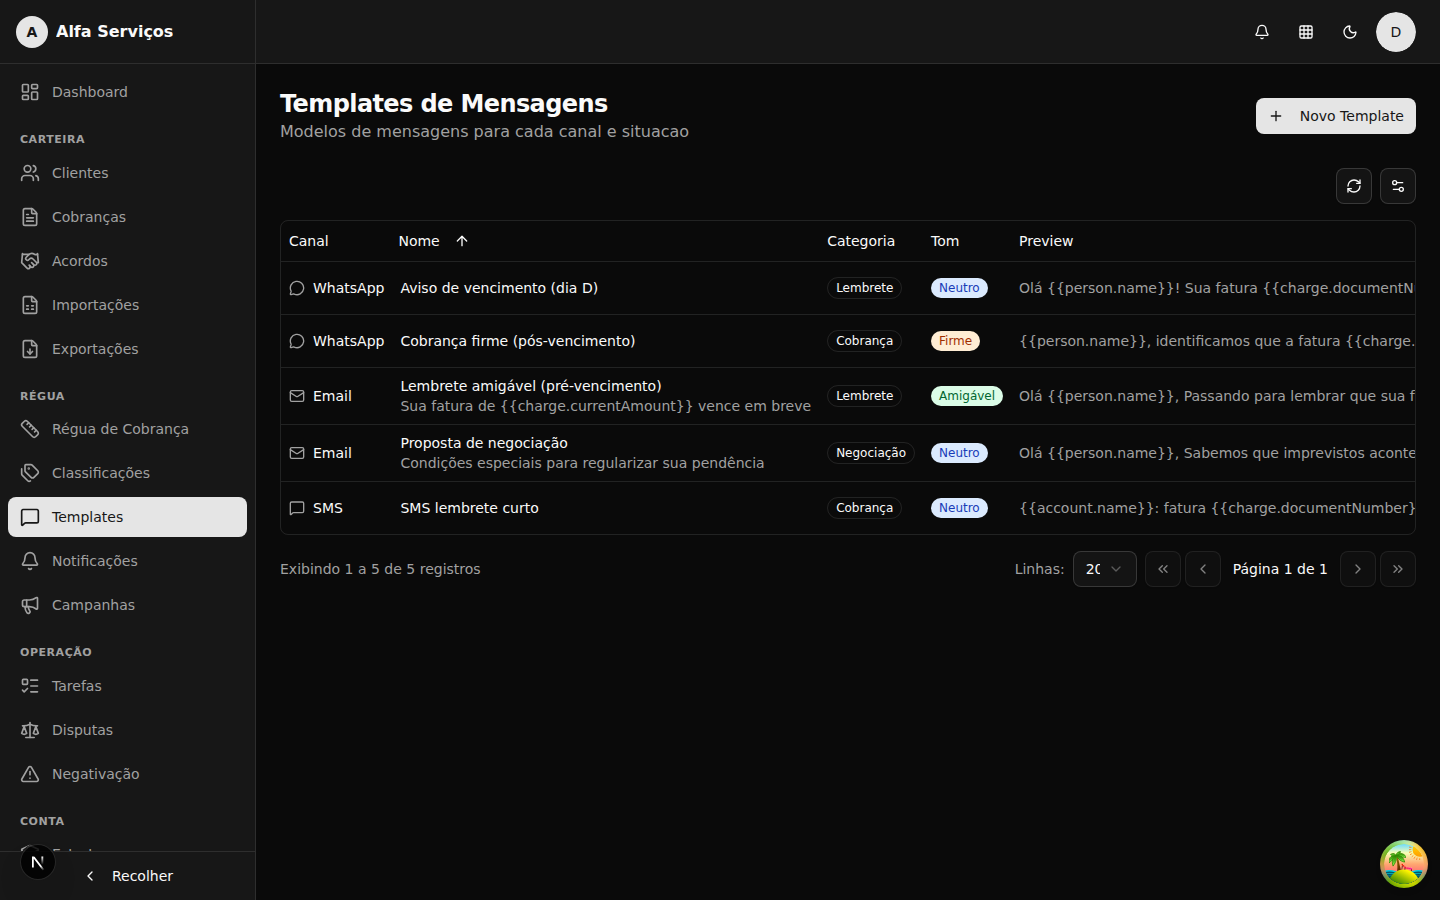Click Preview column header
The width and height of the screenshot is (1440, 900).
[1046, 241]
